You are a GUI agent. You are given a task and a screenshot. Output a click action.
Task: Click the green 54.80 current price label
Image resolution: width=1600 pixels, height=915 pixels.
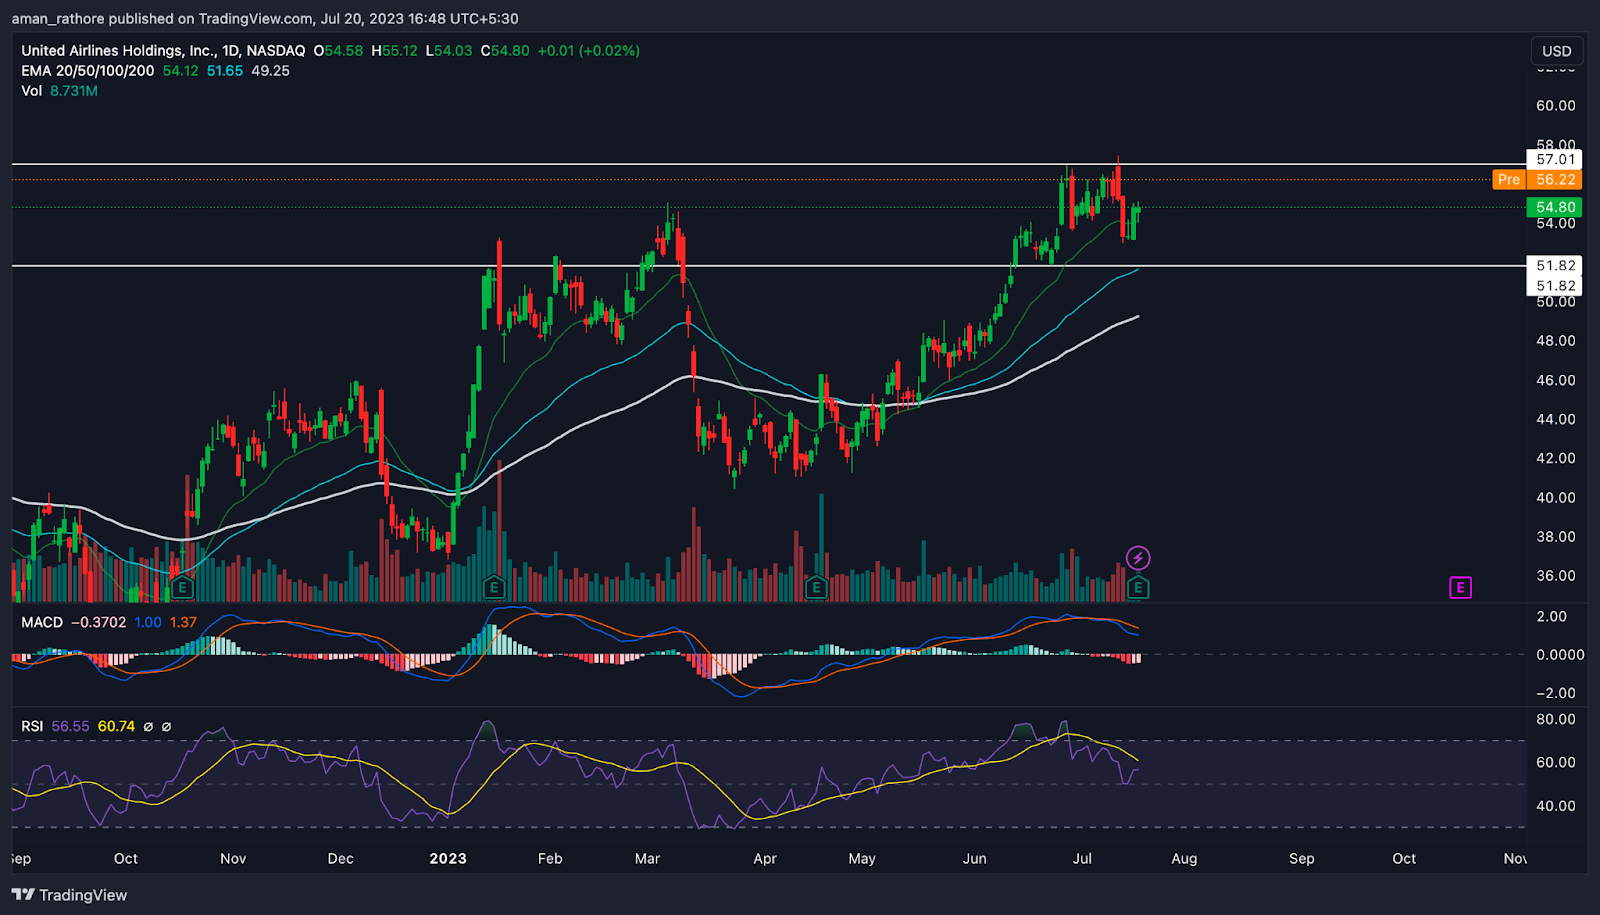click(x=1555, y=207)
